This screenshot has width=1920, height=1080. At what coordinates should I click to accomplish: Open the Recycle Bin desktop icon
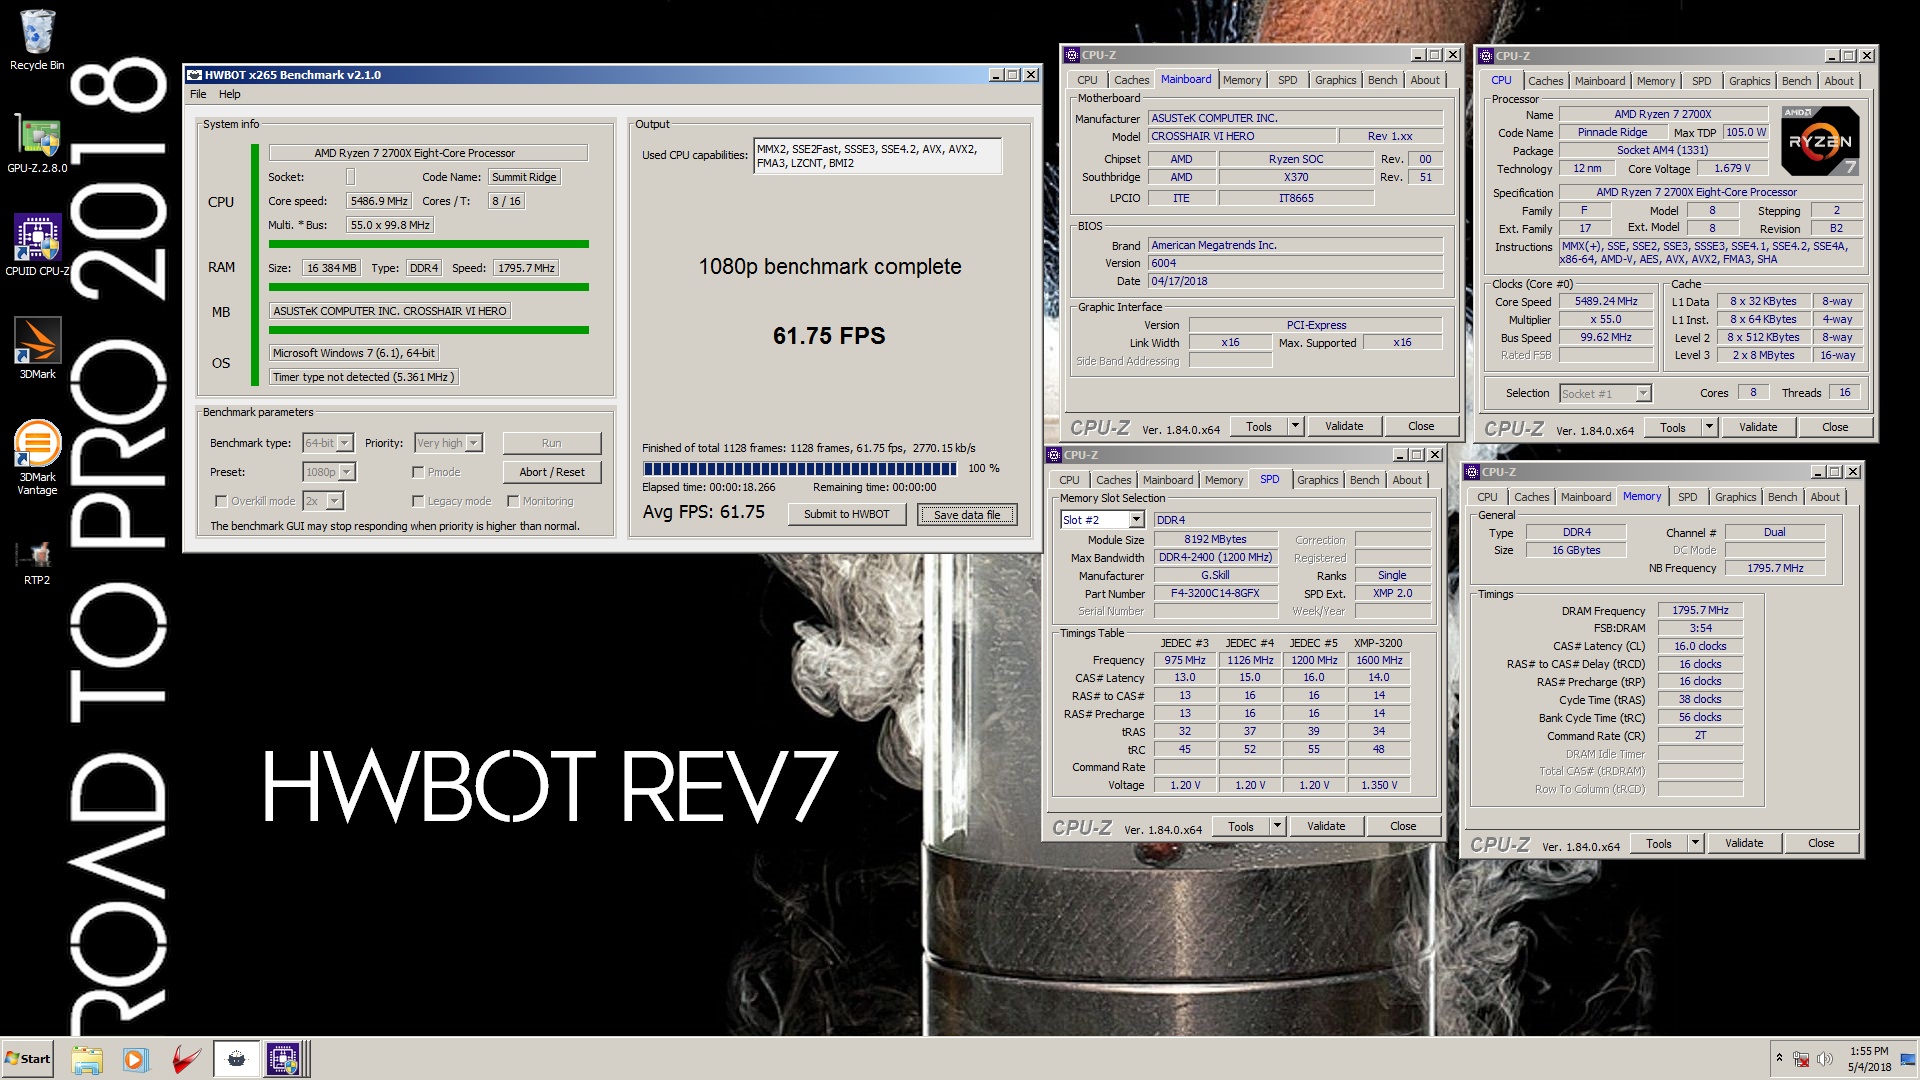pos(37,40)
